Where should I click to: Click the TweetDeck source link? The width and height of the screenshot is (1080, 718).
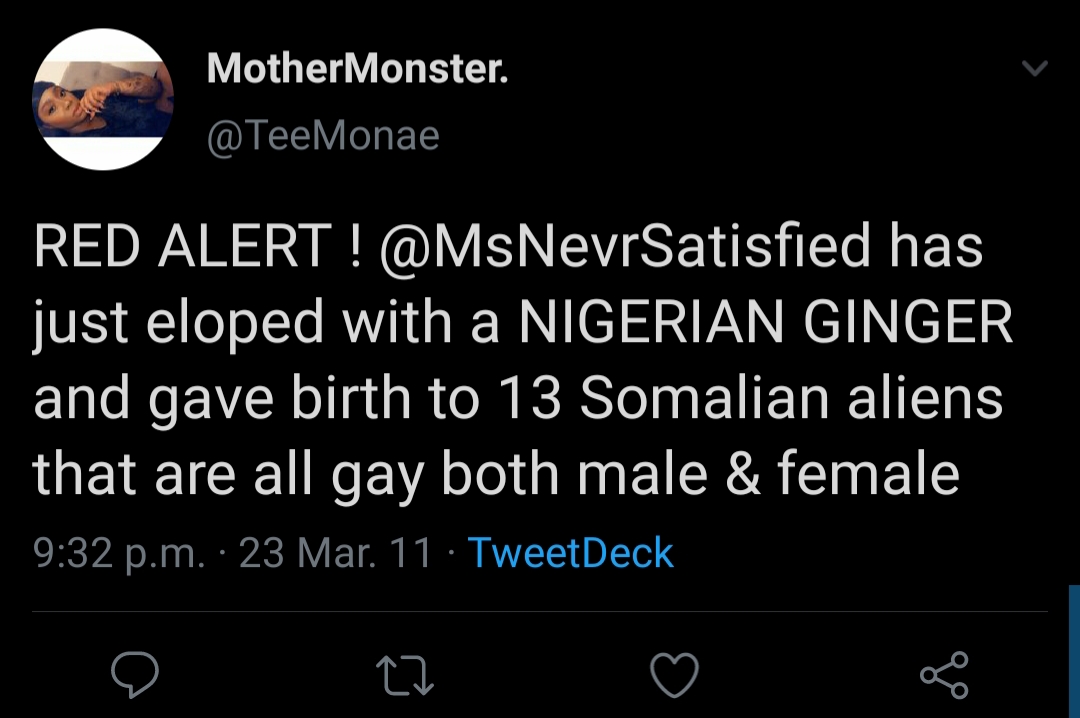(571, 553)
